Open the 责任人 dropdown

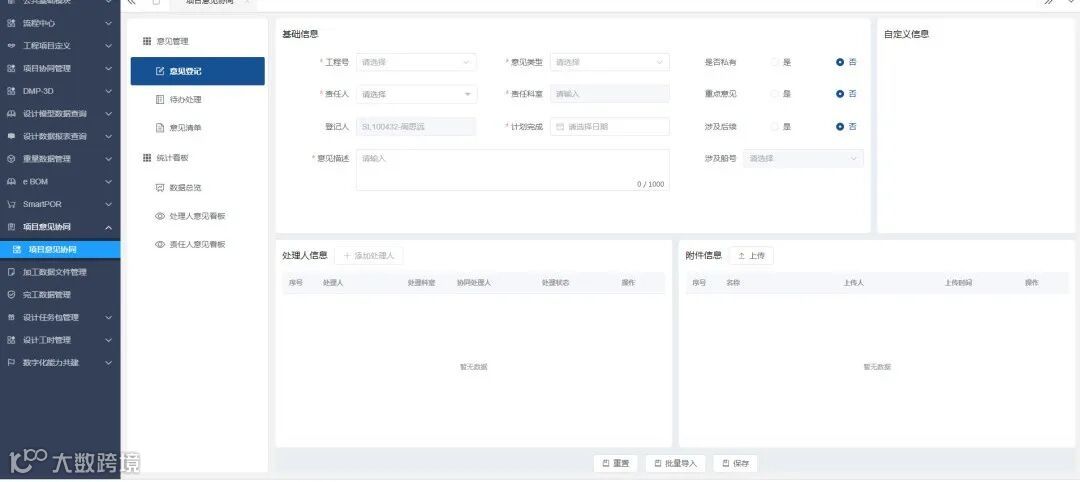tap(416, 94)
